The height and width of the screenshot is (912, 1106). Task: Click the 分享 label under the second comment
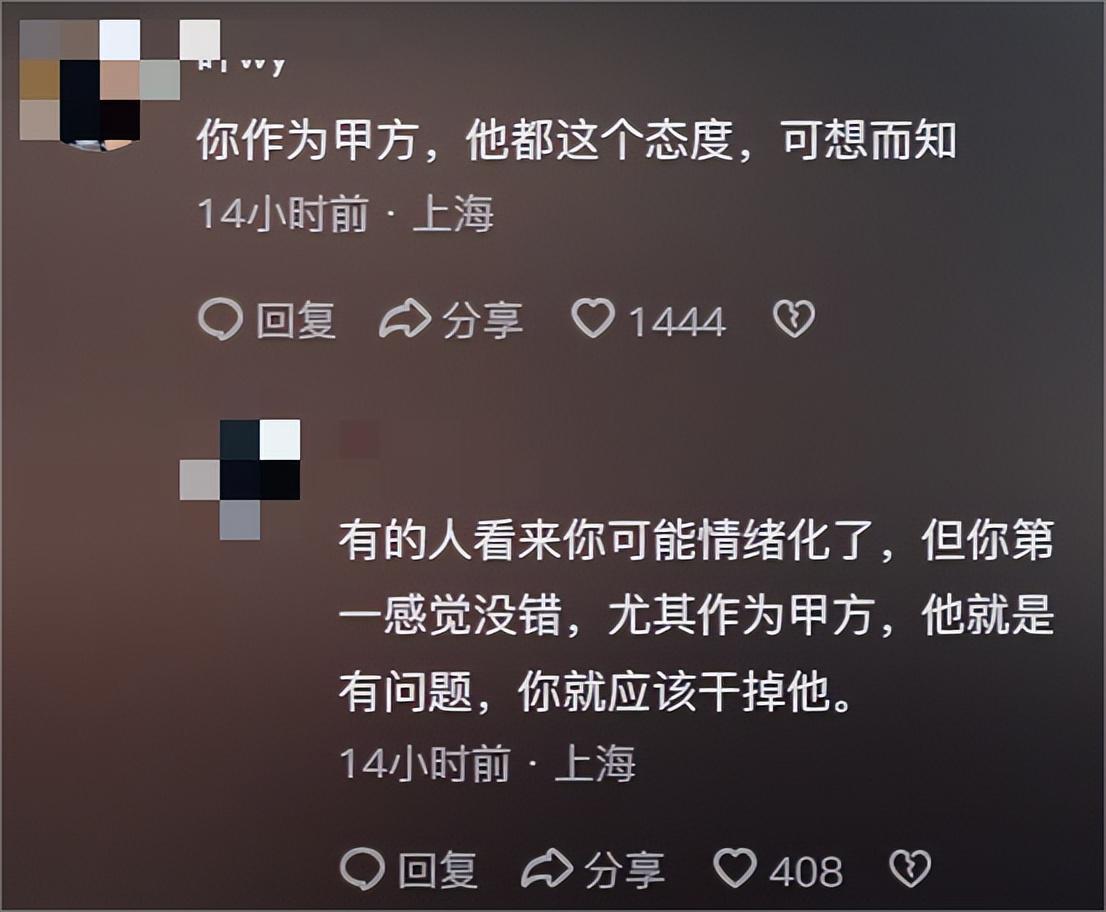tap(625, 870)
